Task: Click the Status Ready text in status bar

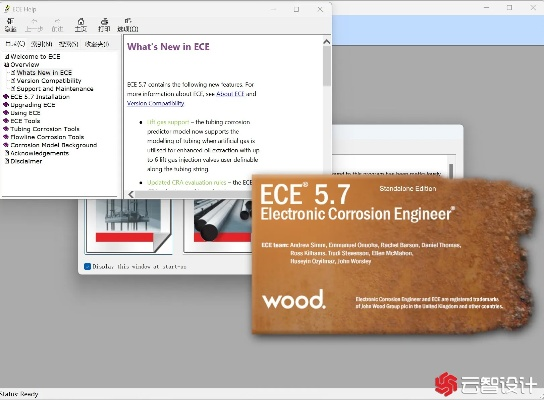Action: coord(19,394)
